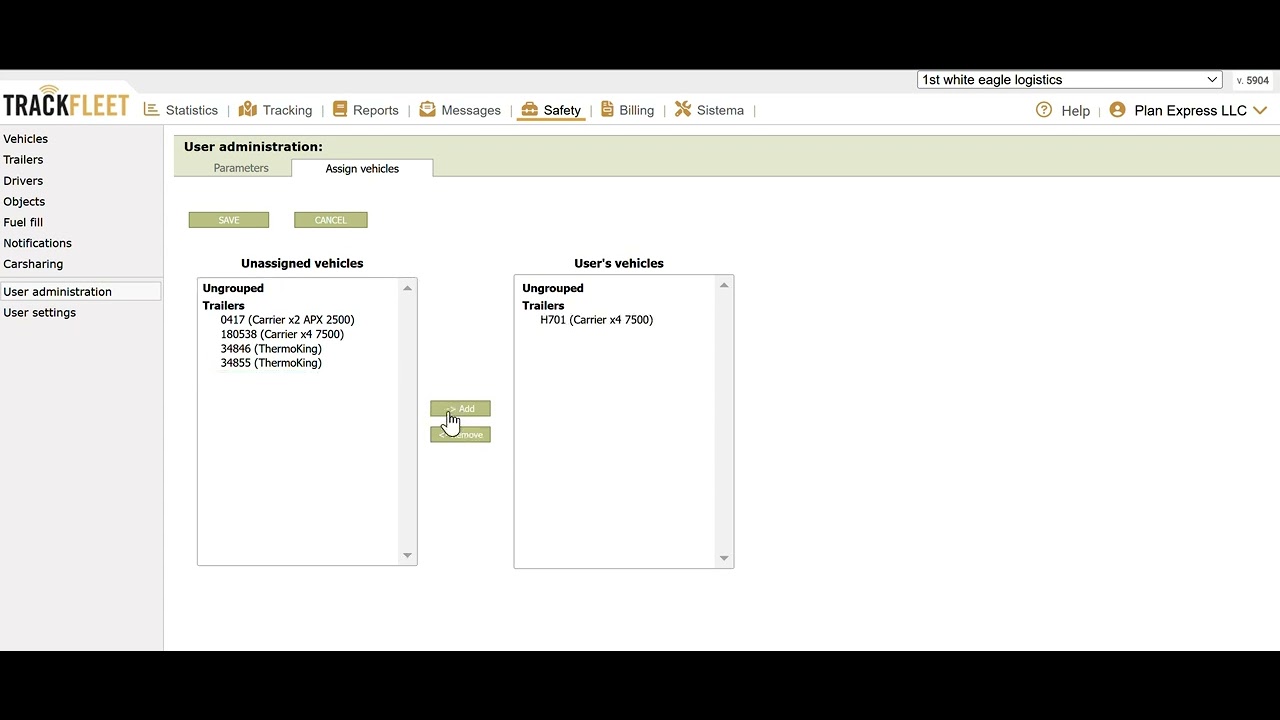The width and height of the screenshot is (1280, 720).
Task: Click Trailers group in User's vehicles list
Action: point(543,306)
